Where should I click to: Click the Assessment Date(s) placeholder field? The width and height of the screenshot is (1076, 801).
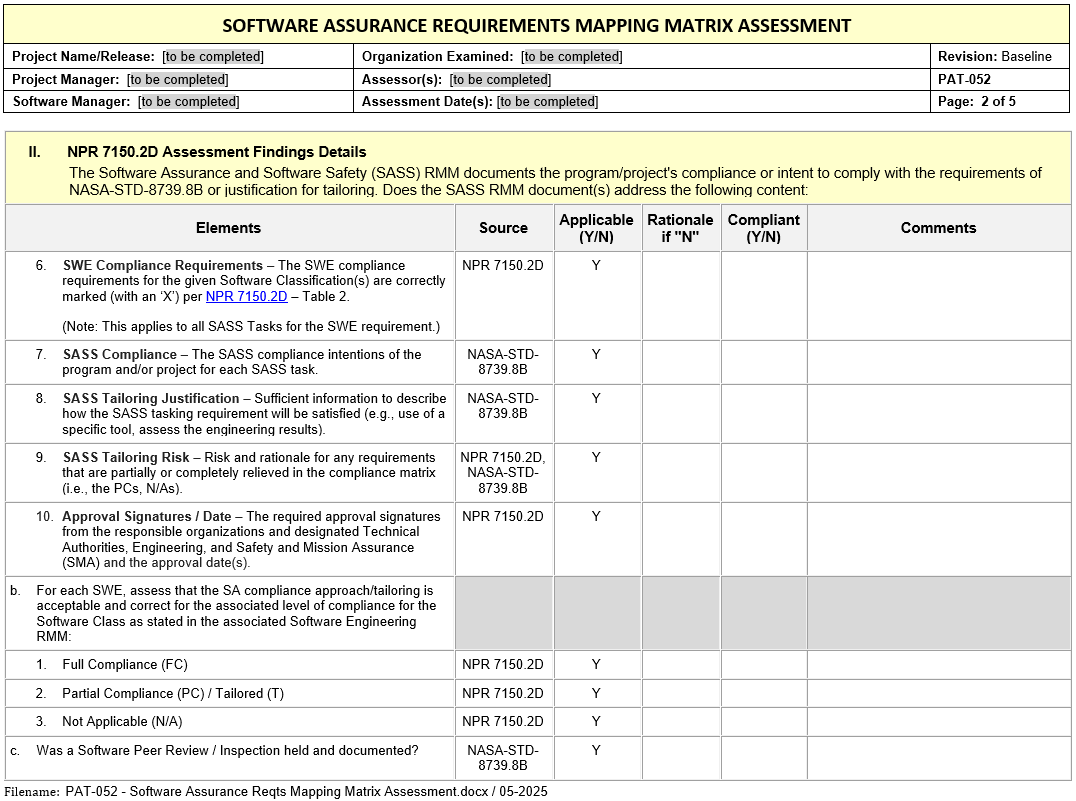pos(547,102)
